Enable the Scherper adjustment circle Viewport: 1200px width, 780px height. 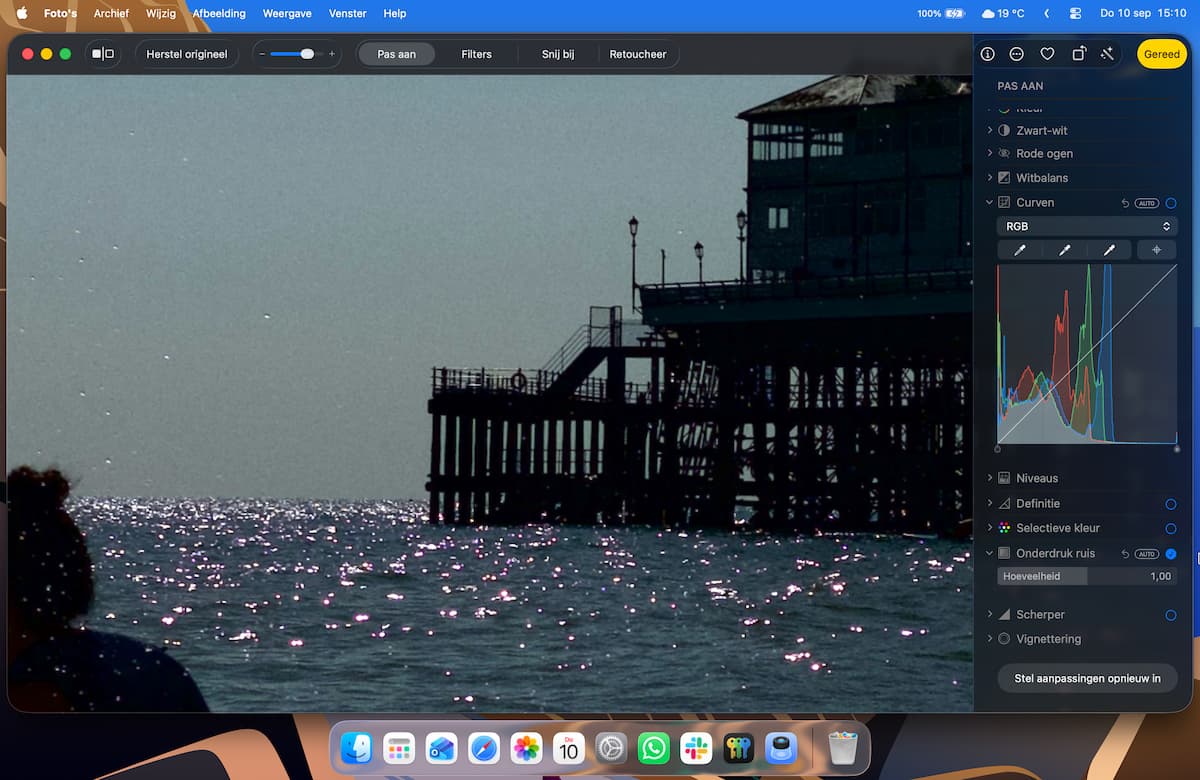coord(1171,615)
